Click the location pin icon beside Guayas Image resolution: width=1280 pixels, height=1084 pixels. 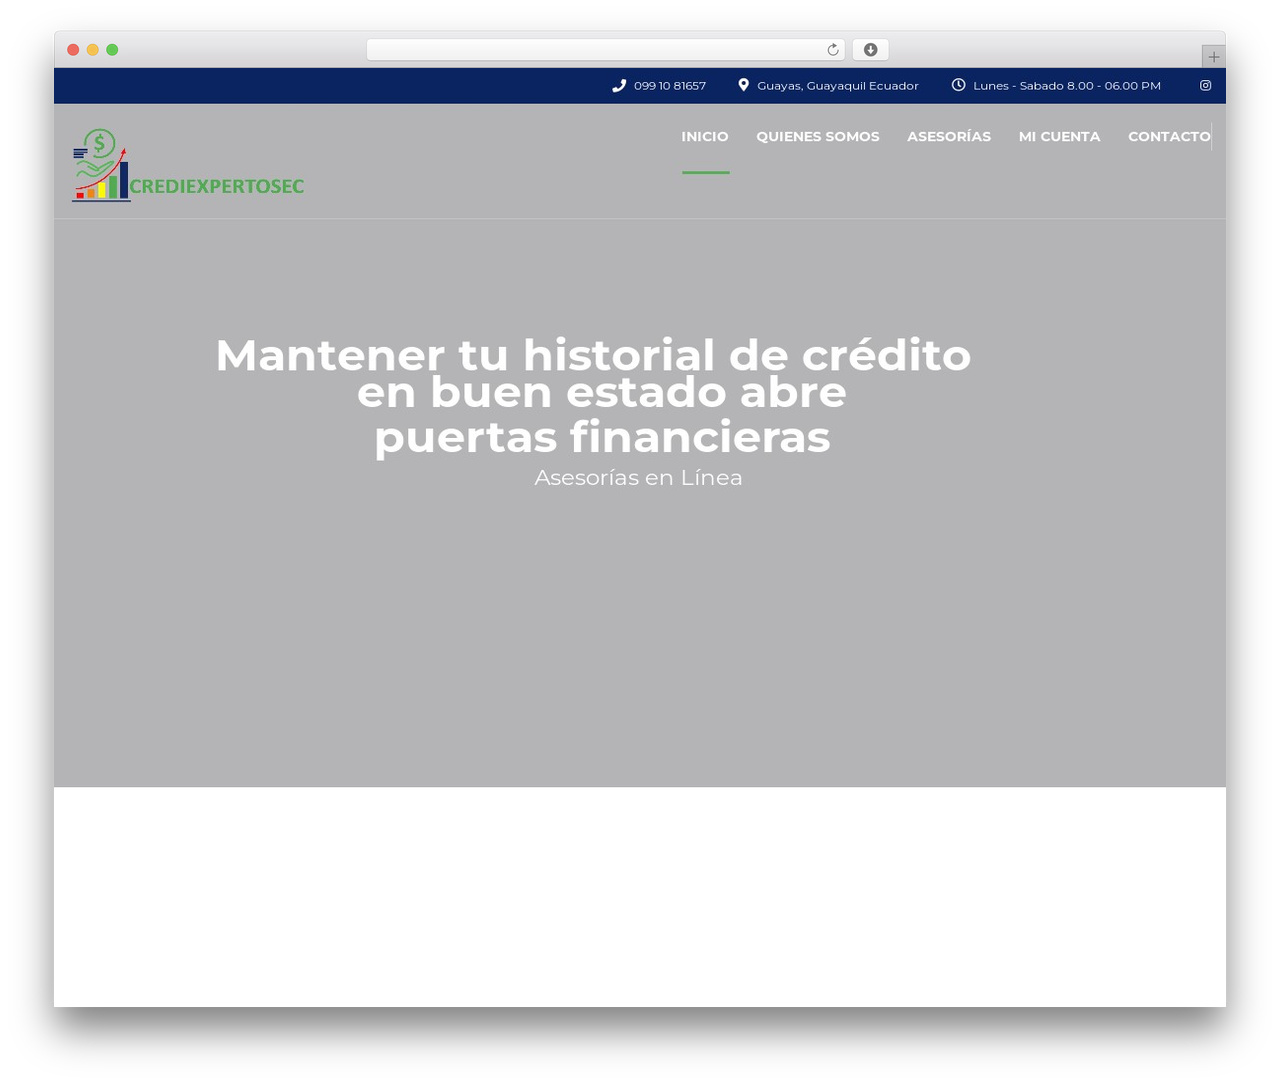(743, 85)
